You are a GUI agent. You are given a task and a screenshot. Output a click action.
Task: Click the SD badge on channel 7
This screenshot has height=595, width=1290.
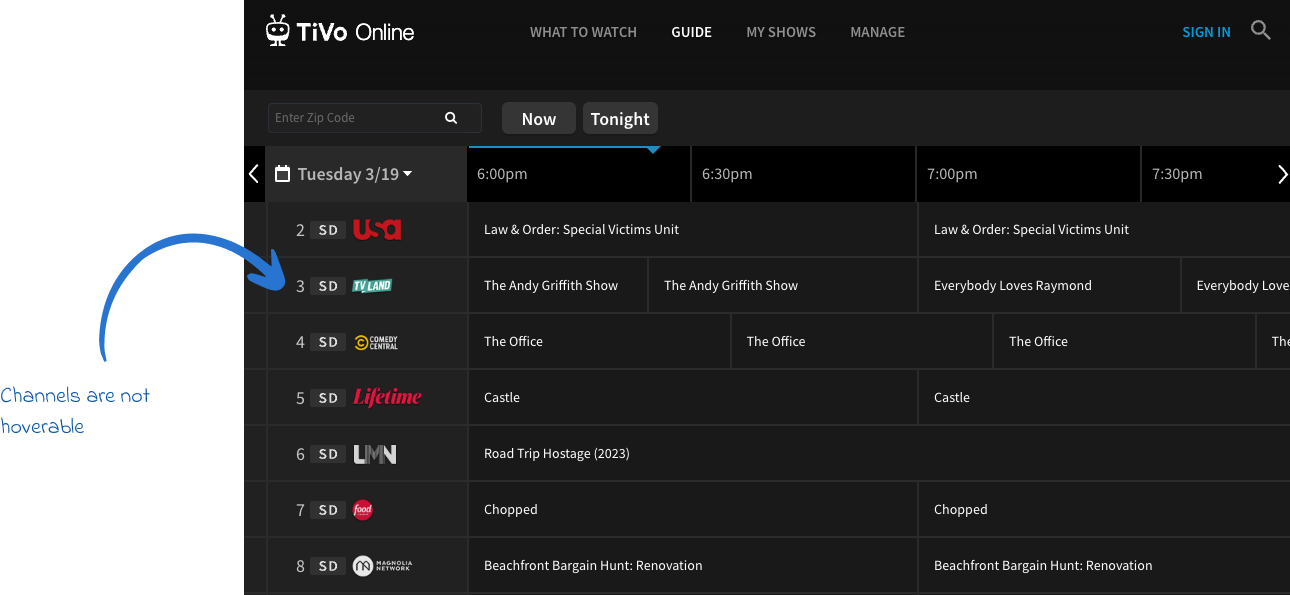click(328, 510)
